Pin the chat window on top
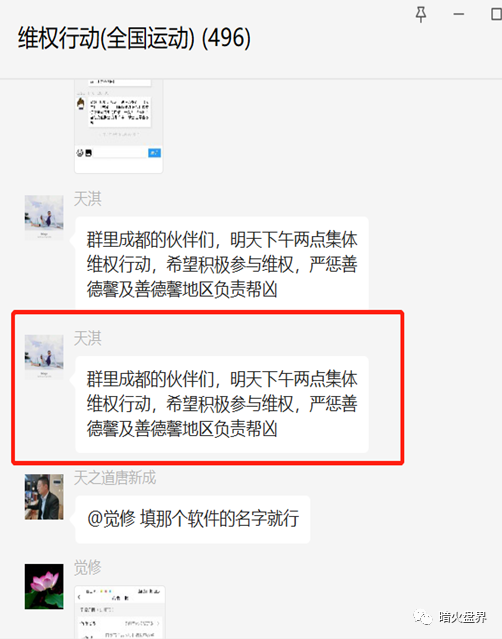The width and height of the screenshot is (502, 639). (421, 15)
